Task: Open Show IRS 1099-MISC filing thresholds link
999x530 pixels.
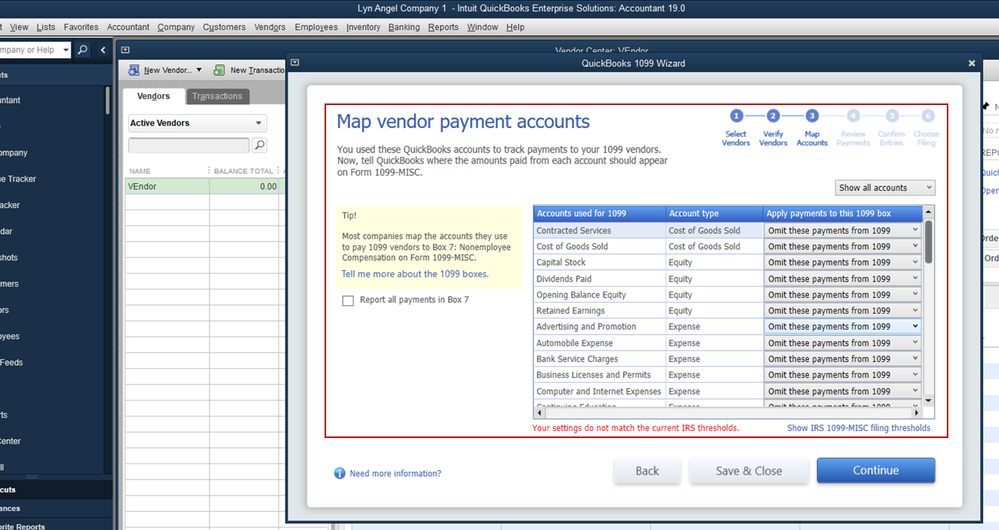Action: pos(858,428)
